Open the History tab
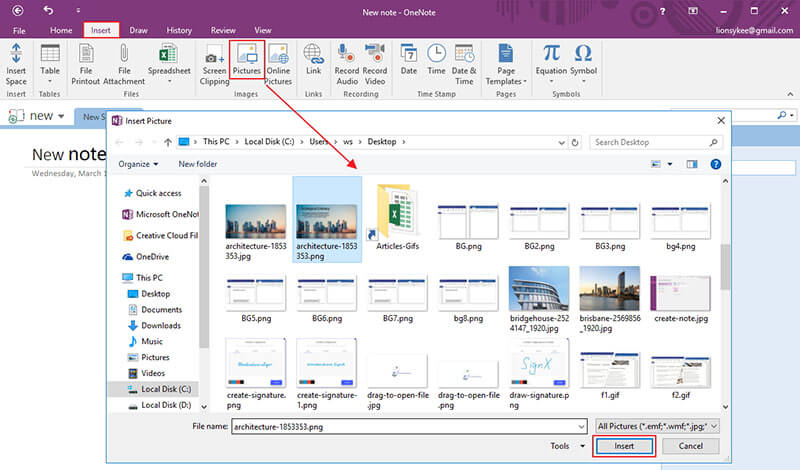 (179, 30)
